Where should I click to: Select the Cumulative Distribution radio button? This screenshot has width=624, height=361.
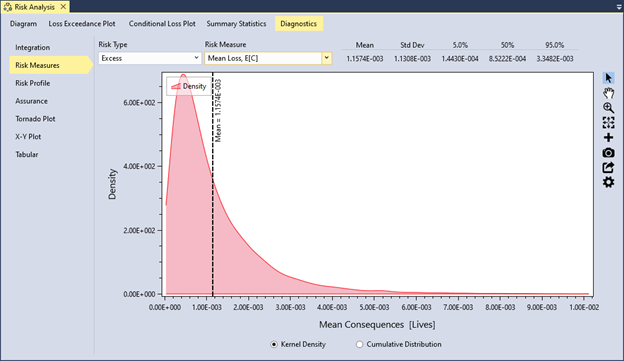[x=359, y=344]
